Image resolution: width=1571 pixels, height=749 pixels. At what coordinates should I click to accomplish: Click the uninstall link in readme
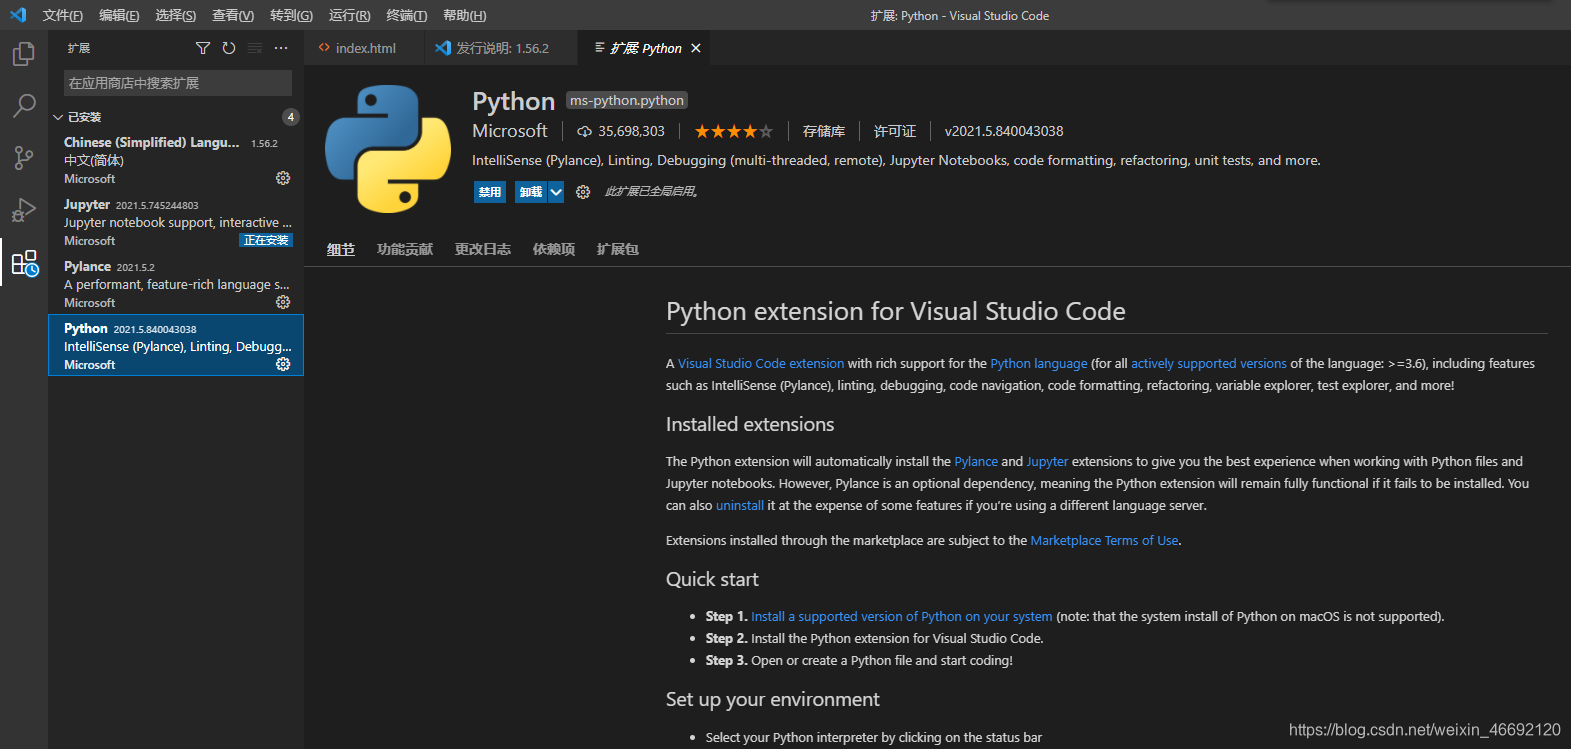(740, 506)
